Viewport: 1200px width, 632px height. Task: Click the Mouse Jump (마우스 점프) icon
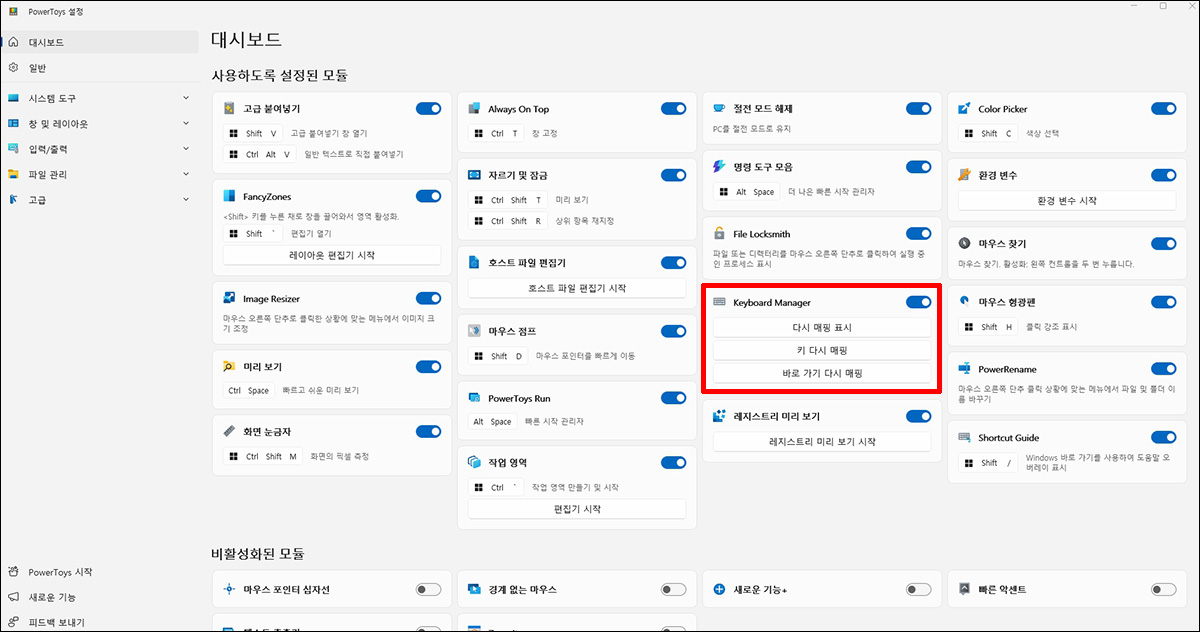474,331
